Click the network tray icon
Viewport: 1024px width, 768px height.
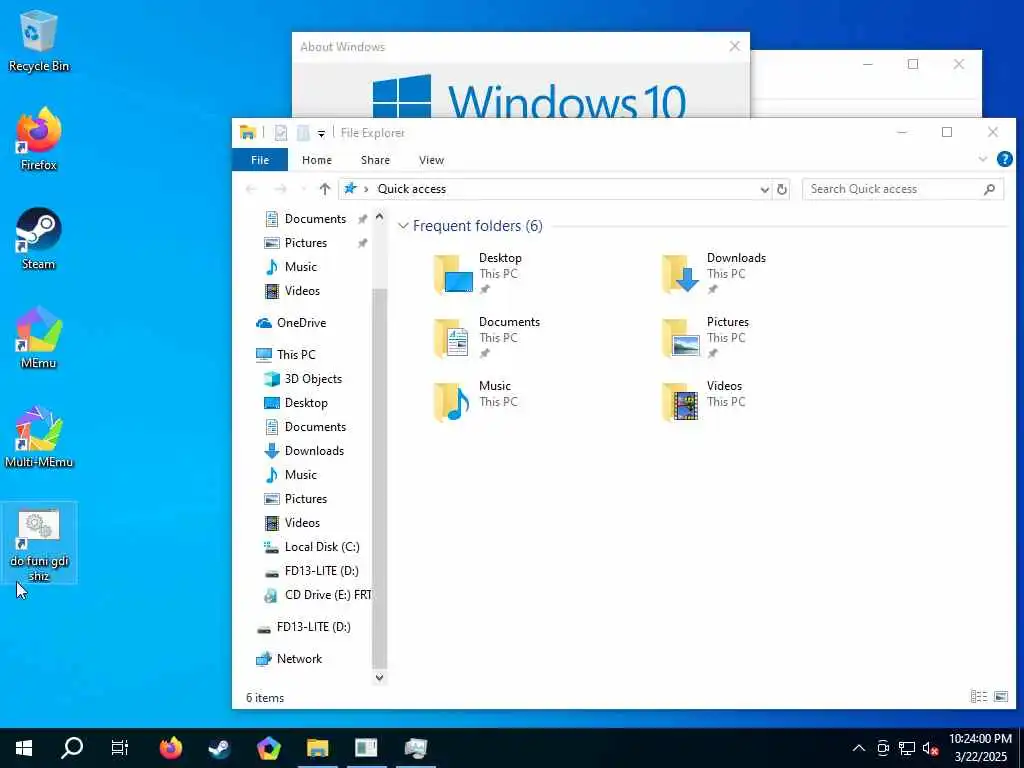pyautogui.click(x=906, y=748)
